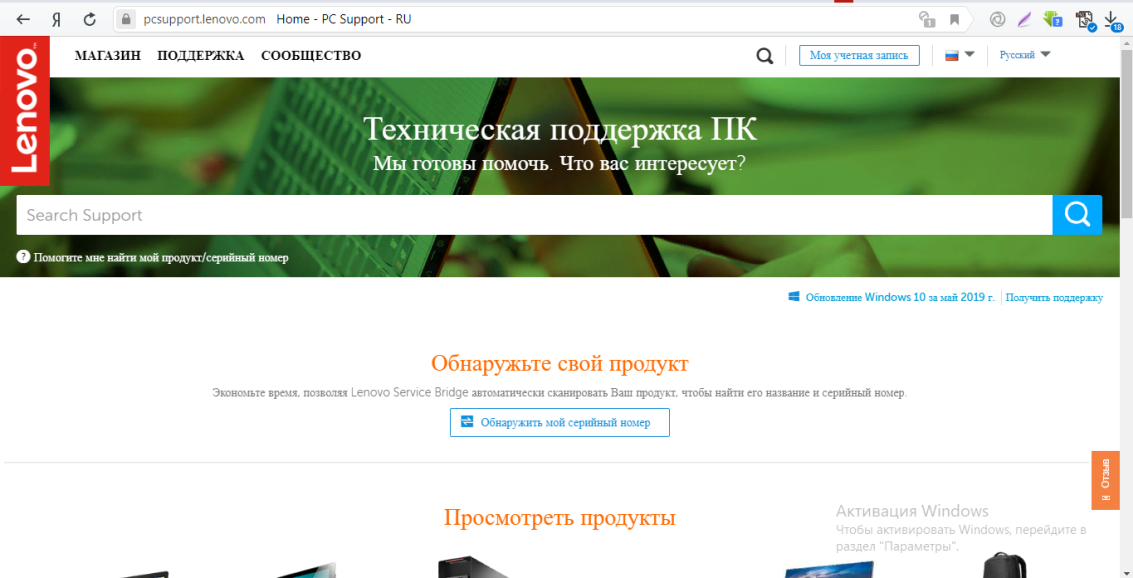Screen dimensions: 1133x578
Task: Click the Windows logo near the update notice
Action: click(793, 297)
